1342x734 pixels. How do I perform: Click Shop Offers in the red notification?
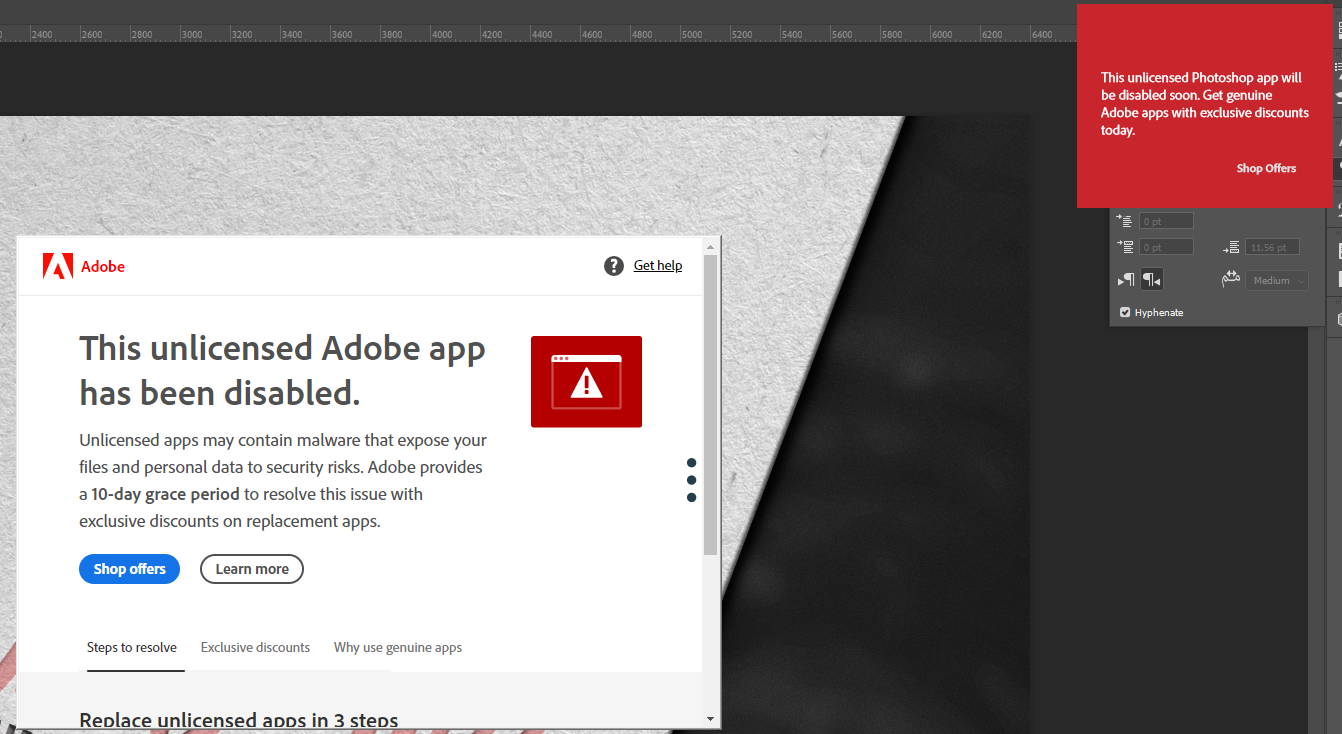(x=1266, y=169)
